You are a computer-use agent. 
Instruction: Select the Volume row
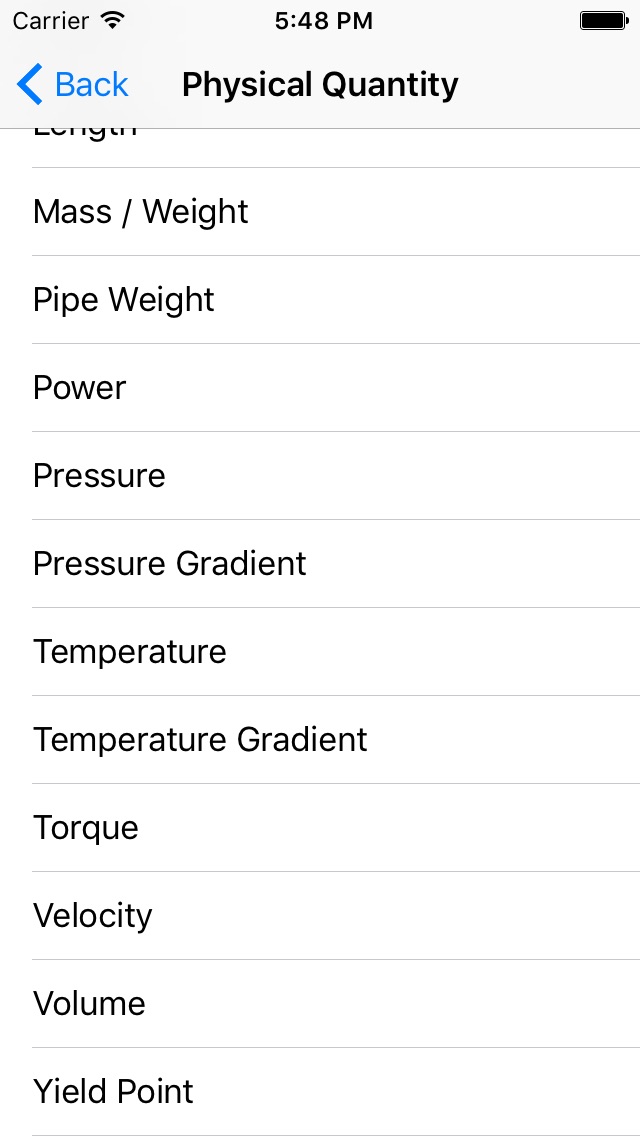coord(320,1003)
